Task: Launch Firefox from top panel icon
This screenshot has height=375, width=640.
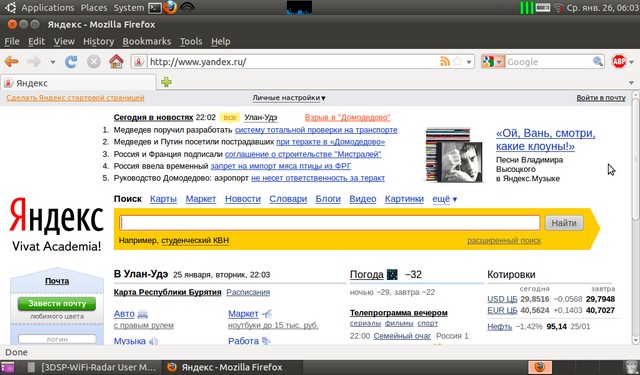Action: (170, 7)
